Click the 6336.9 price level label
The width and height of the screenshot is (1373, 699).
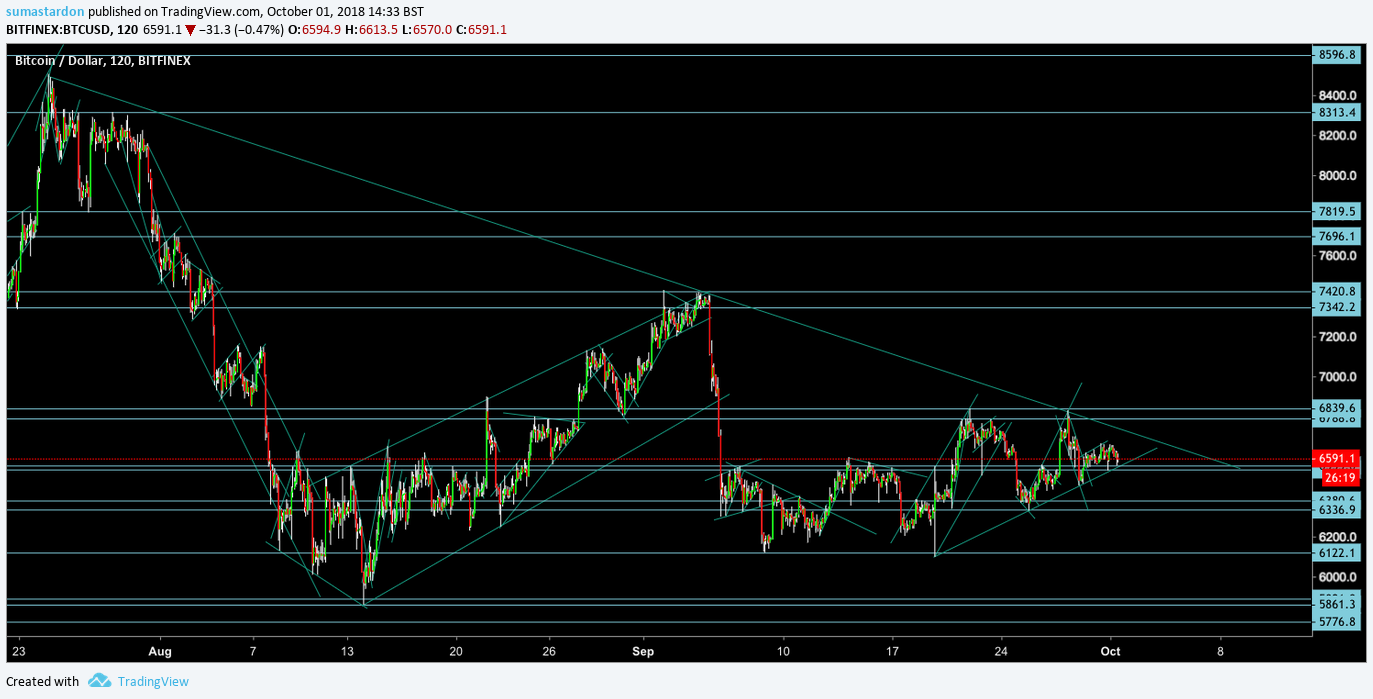[x=1337, y=510]
